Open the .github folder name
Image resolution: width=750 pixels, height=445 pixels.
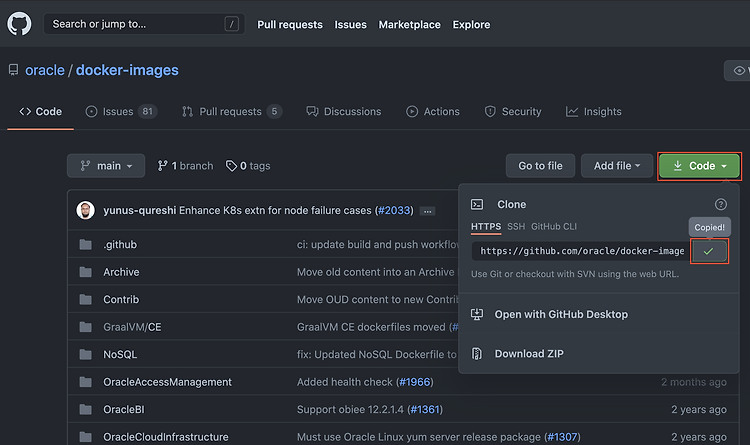(x=120, y=245)
